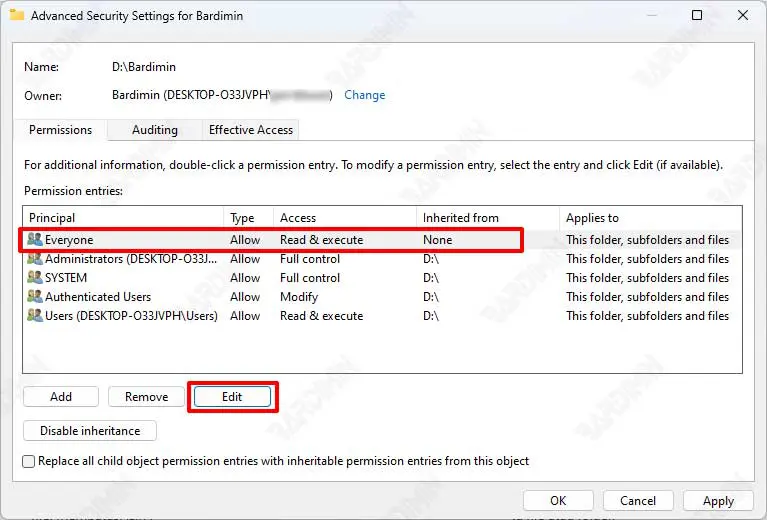The width and height of the screenshot is (767, 520).
Task: Click the Add button
Action: point(61,396)
